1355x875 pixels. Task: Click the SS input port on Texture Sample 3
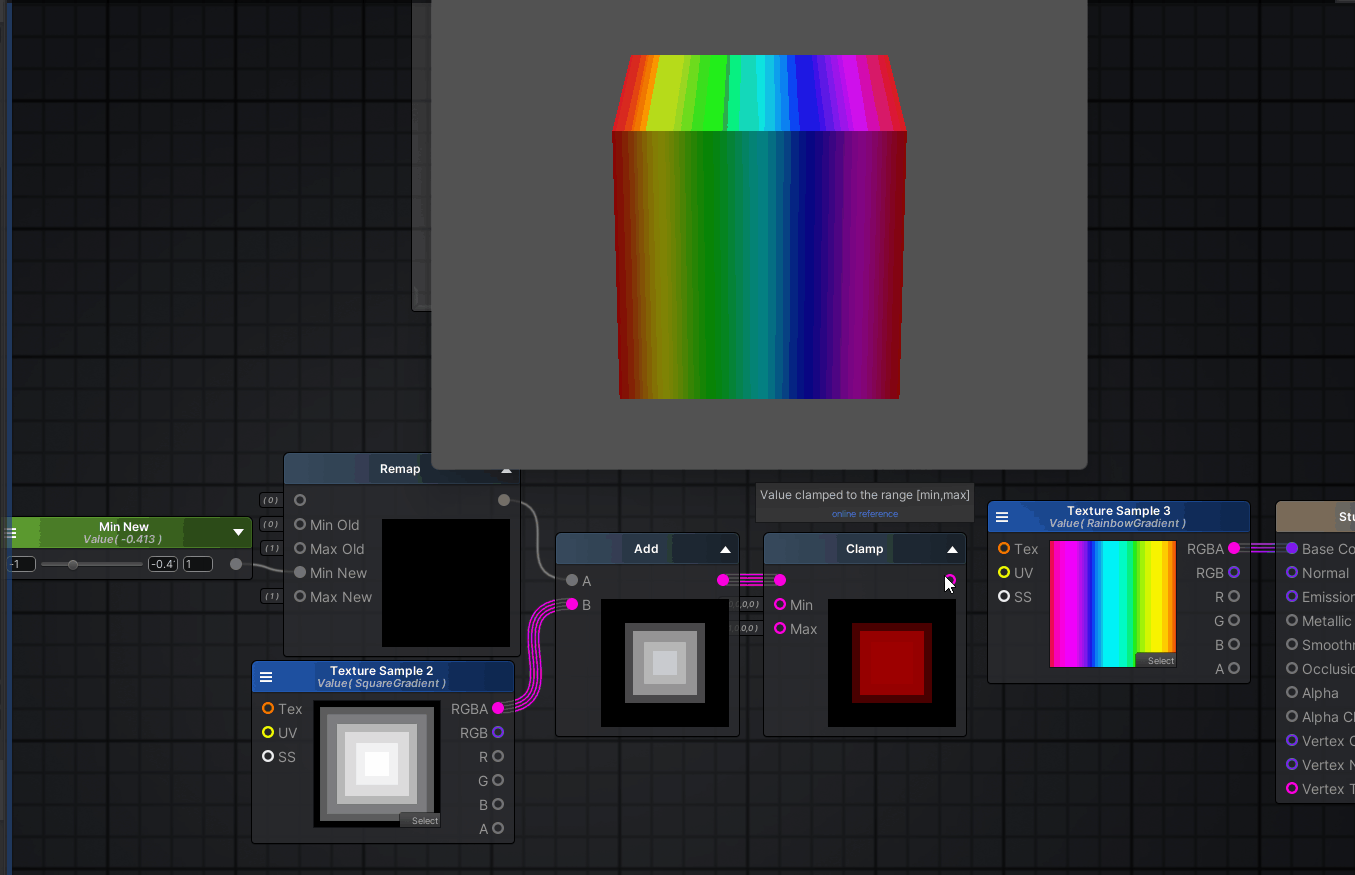click(1004, 596)
